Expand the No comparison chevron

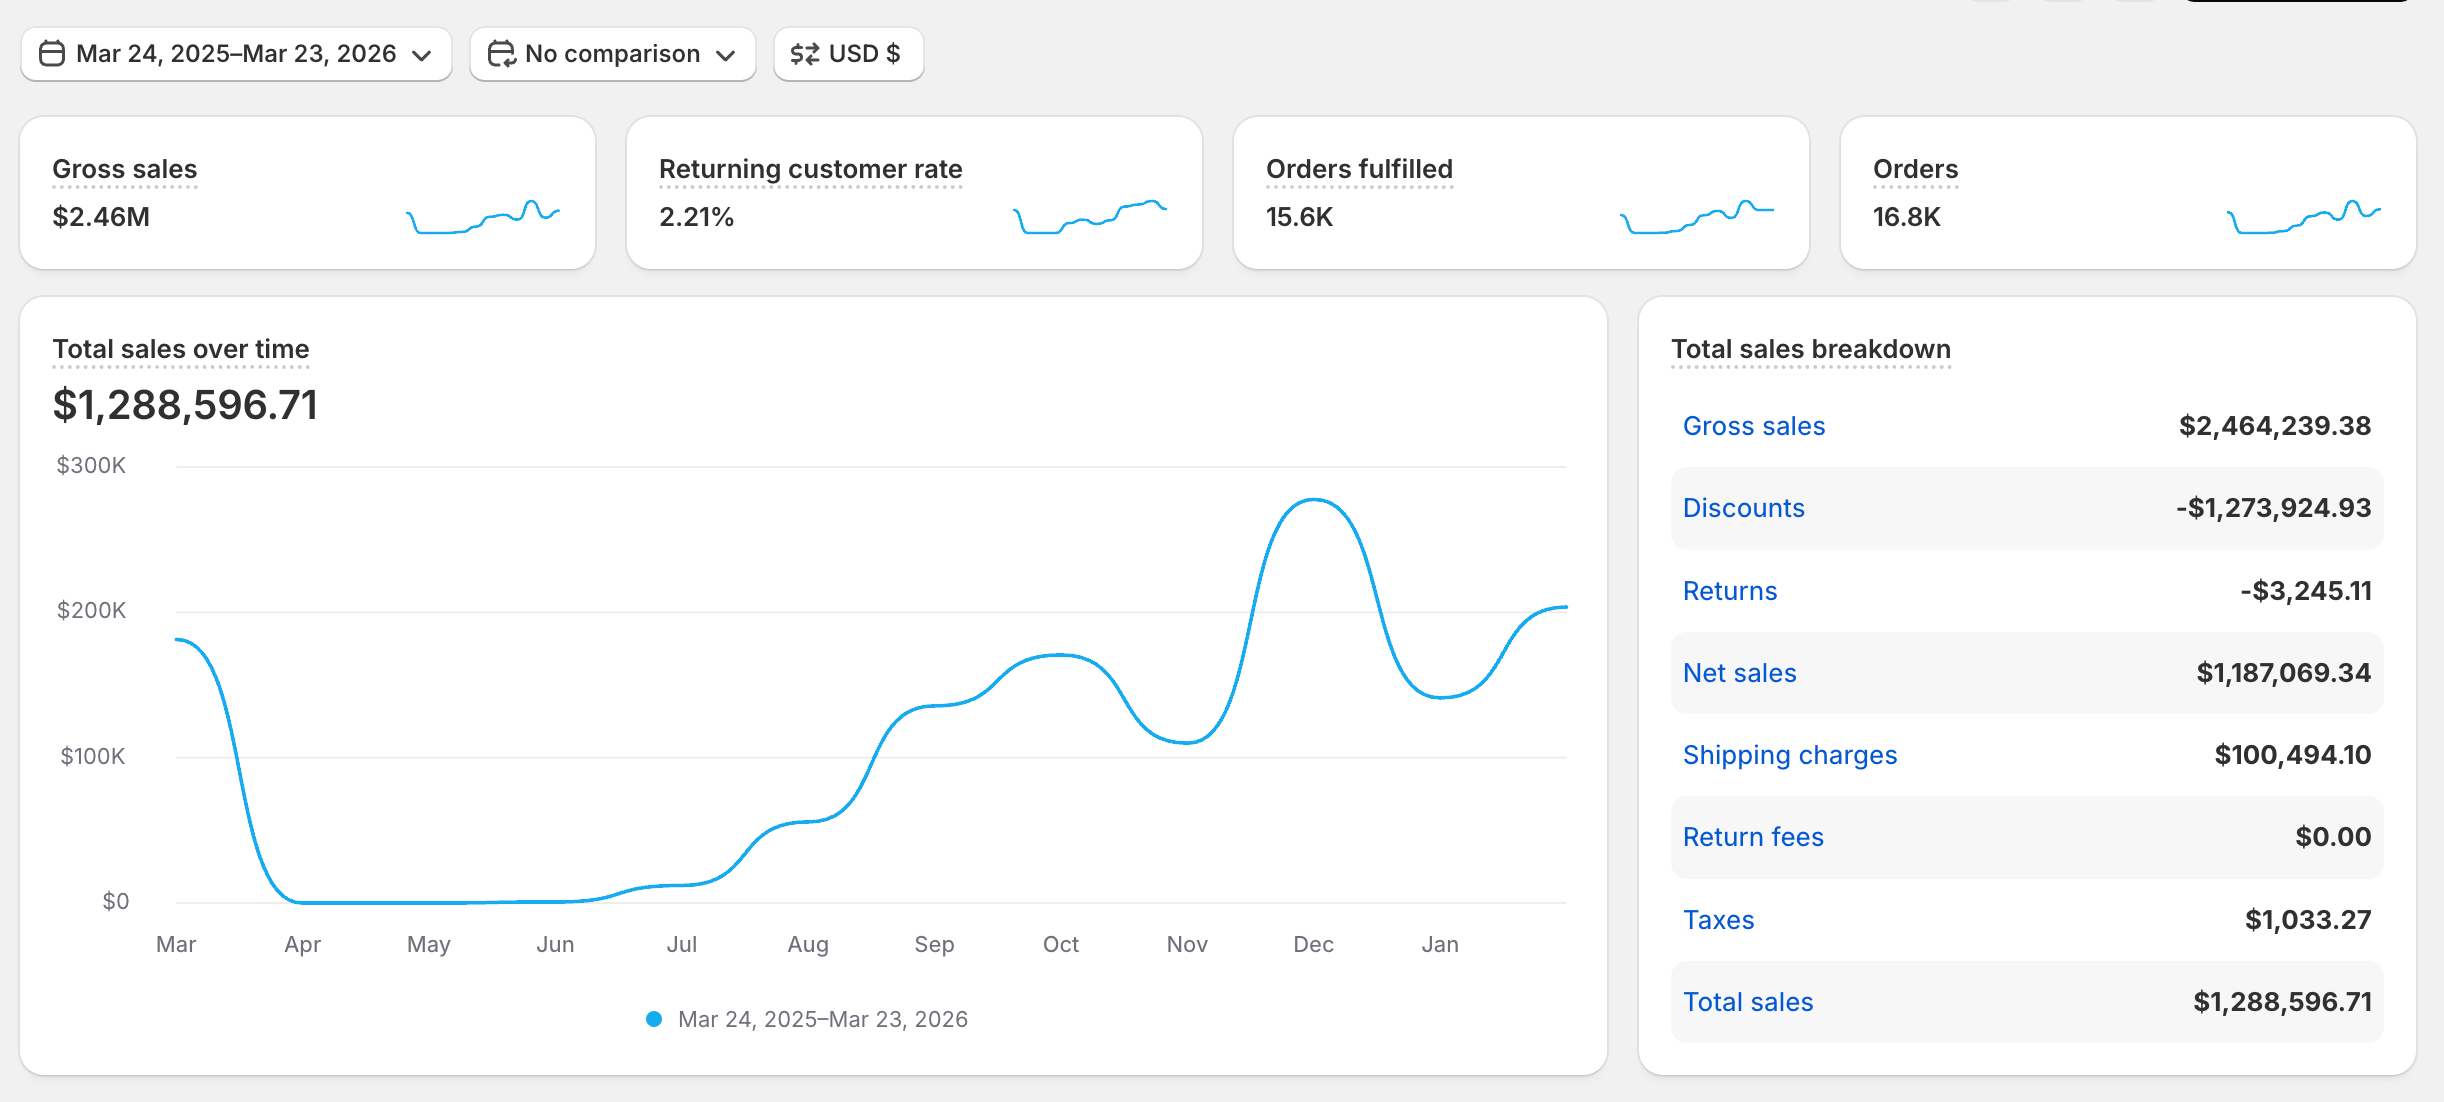726,55
